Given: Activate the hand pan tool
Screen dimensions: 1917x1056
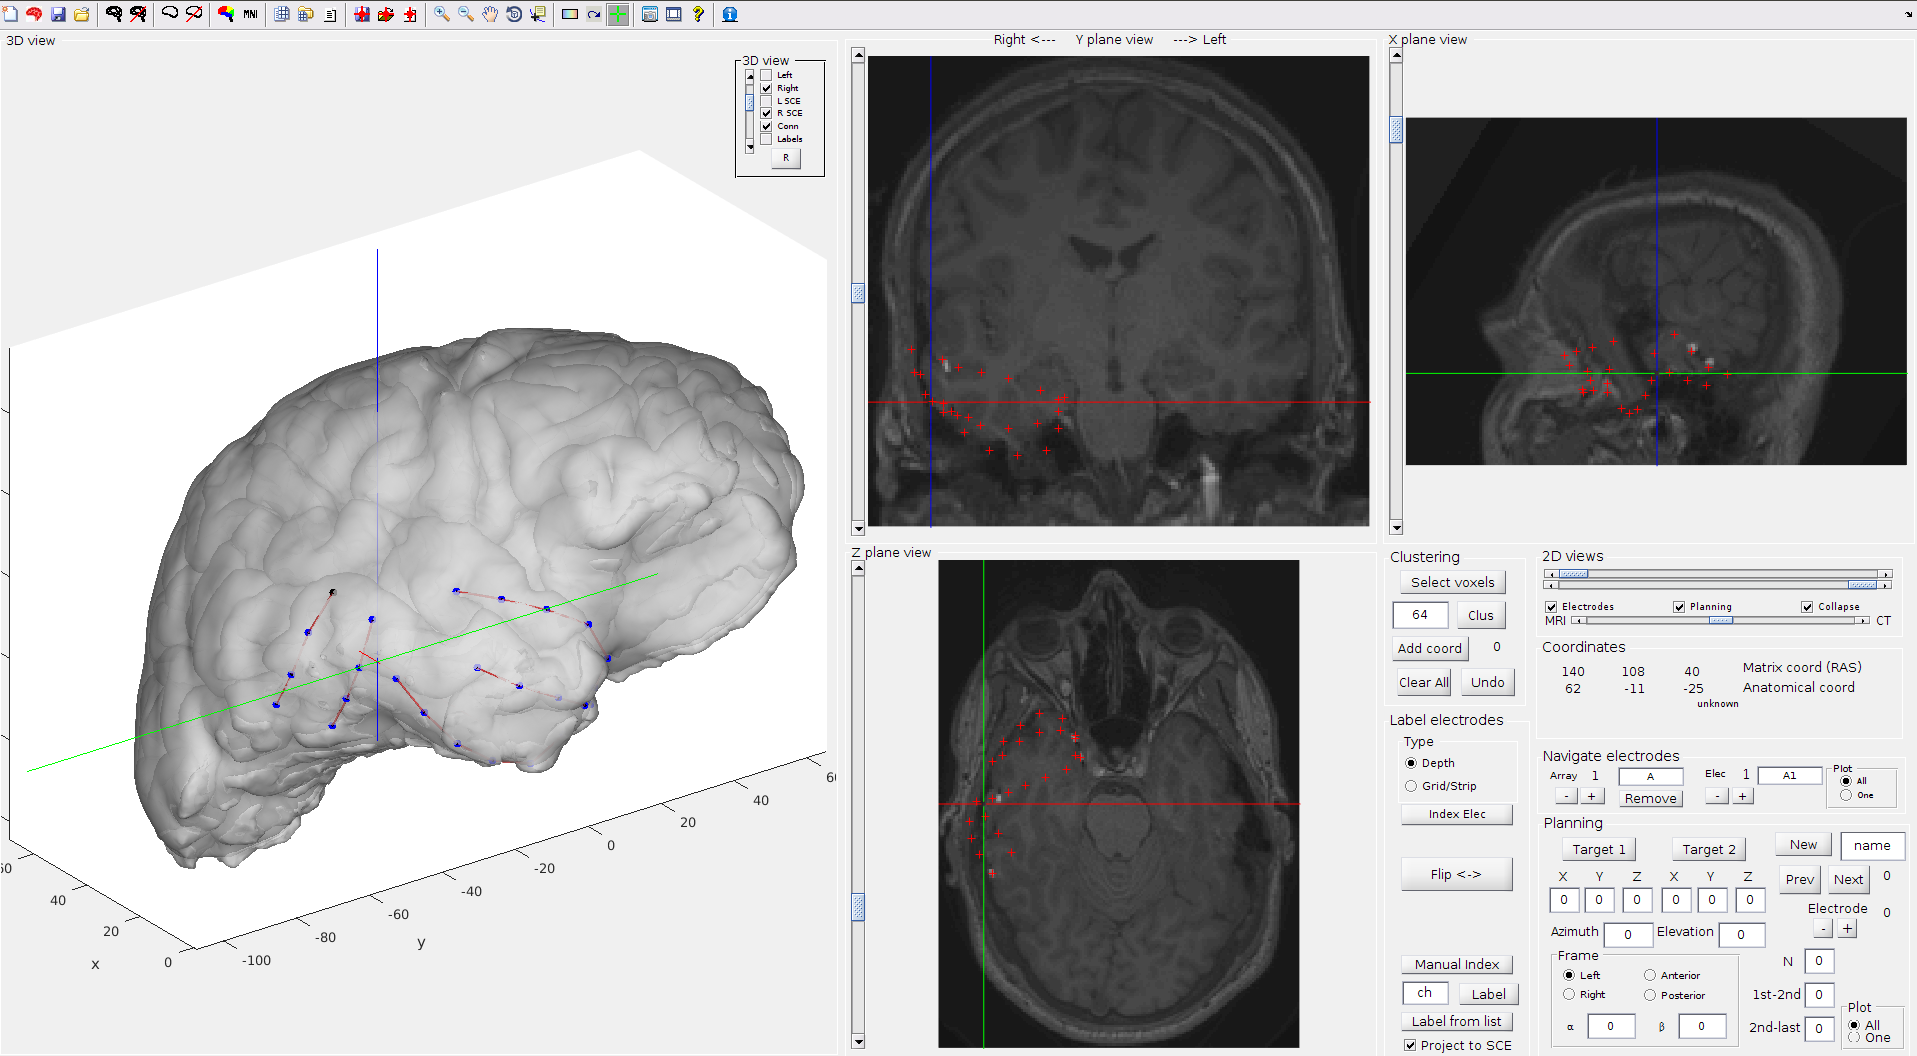Looking at the screenshot, I should tap(489, 14).
